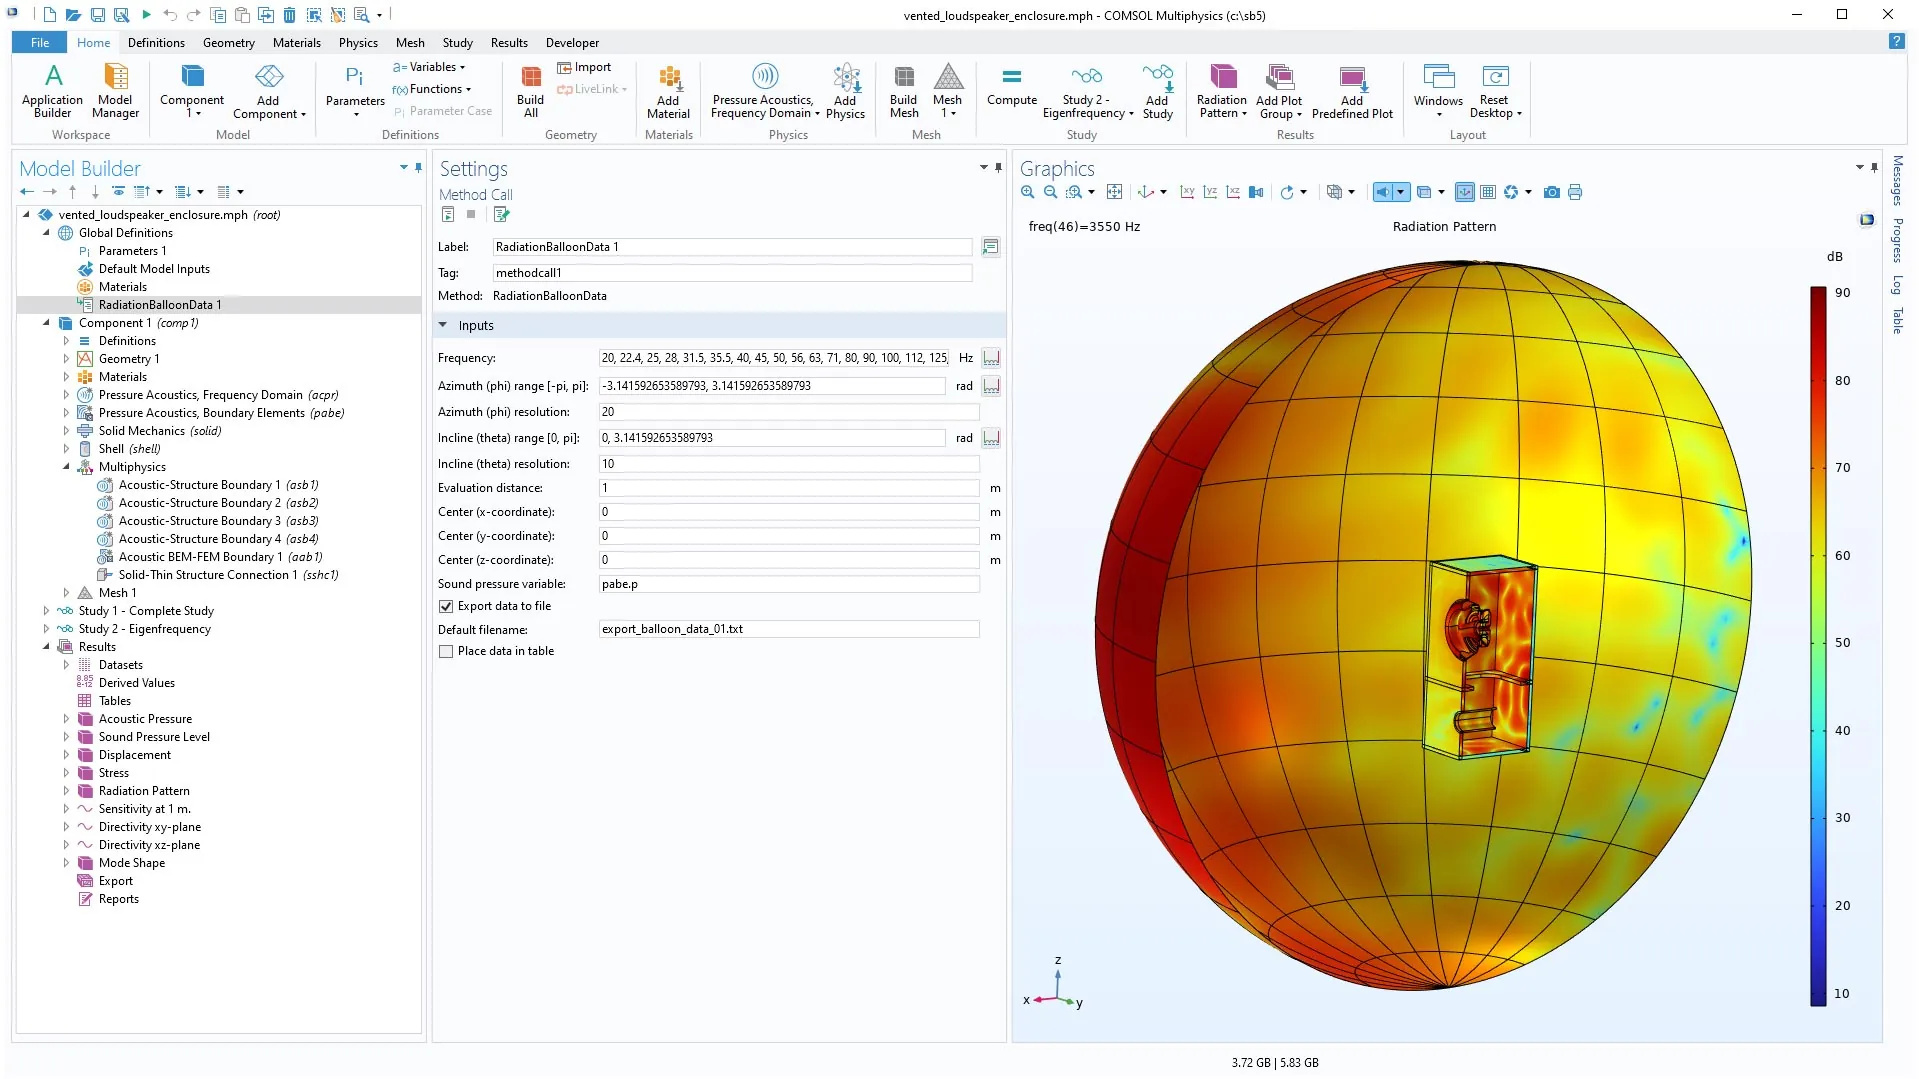1919x1079 pixels.
Task: Open the Model Manager
Action: click(115, 91)
